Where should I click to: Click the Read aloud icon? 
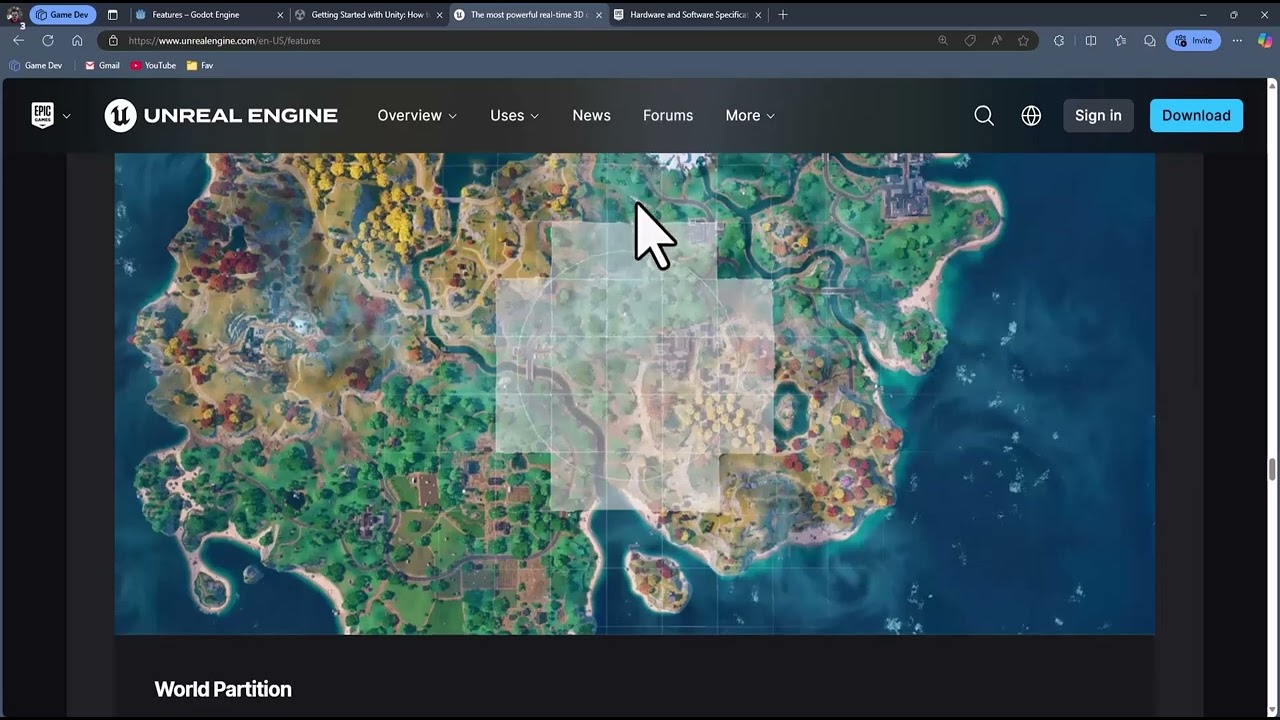pyautogui.click(x=997, y=41)
